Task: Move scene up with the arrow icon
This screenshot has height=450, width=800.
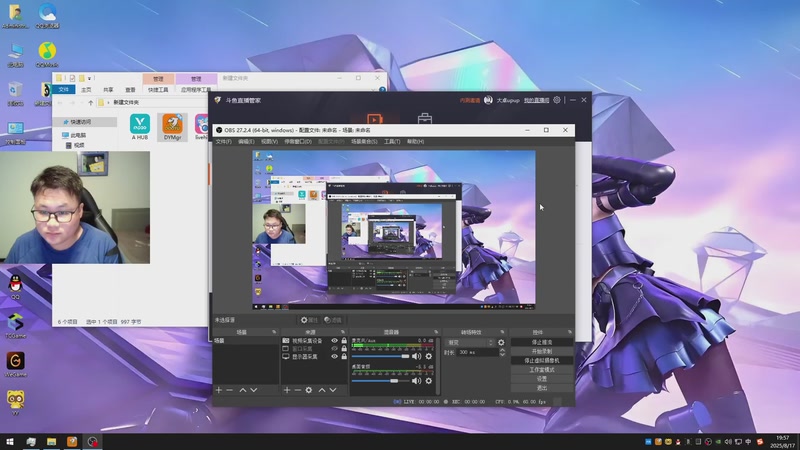Action: 243,390
